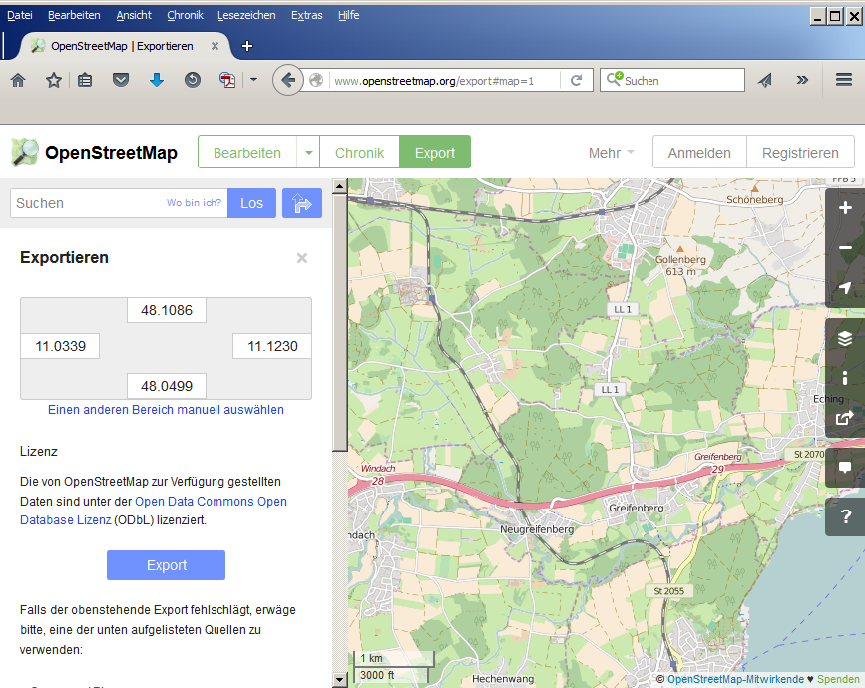Open the OpenStreetMap-Mitwirkende link

click(x=735, y=679)
